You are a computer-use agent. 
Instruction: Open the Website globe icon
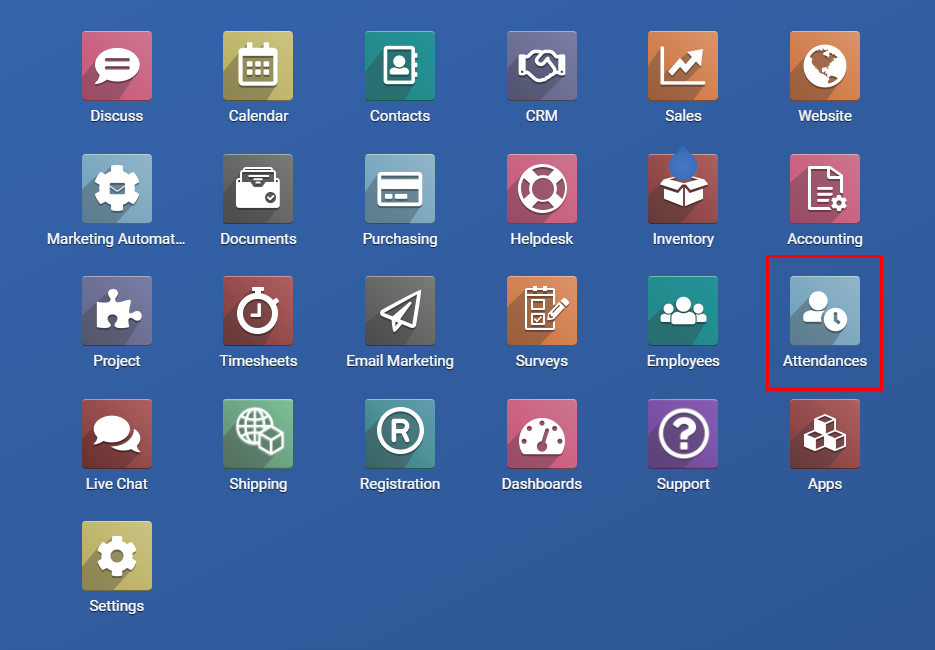point(825,66)
